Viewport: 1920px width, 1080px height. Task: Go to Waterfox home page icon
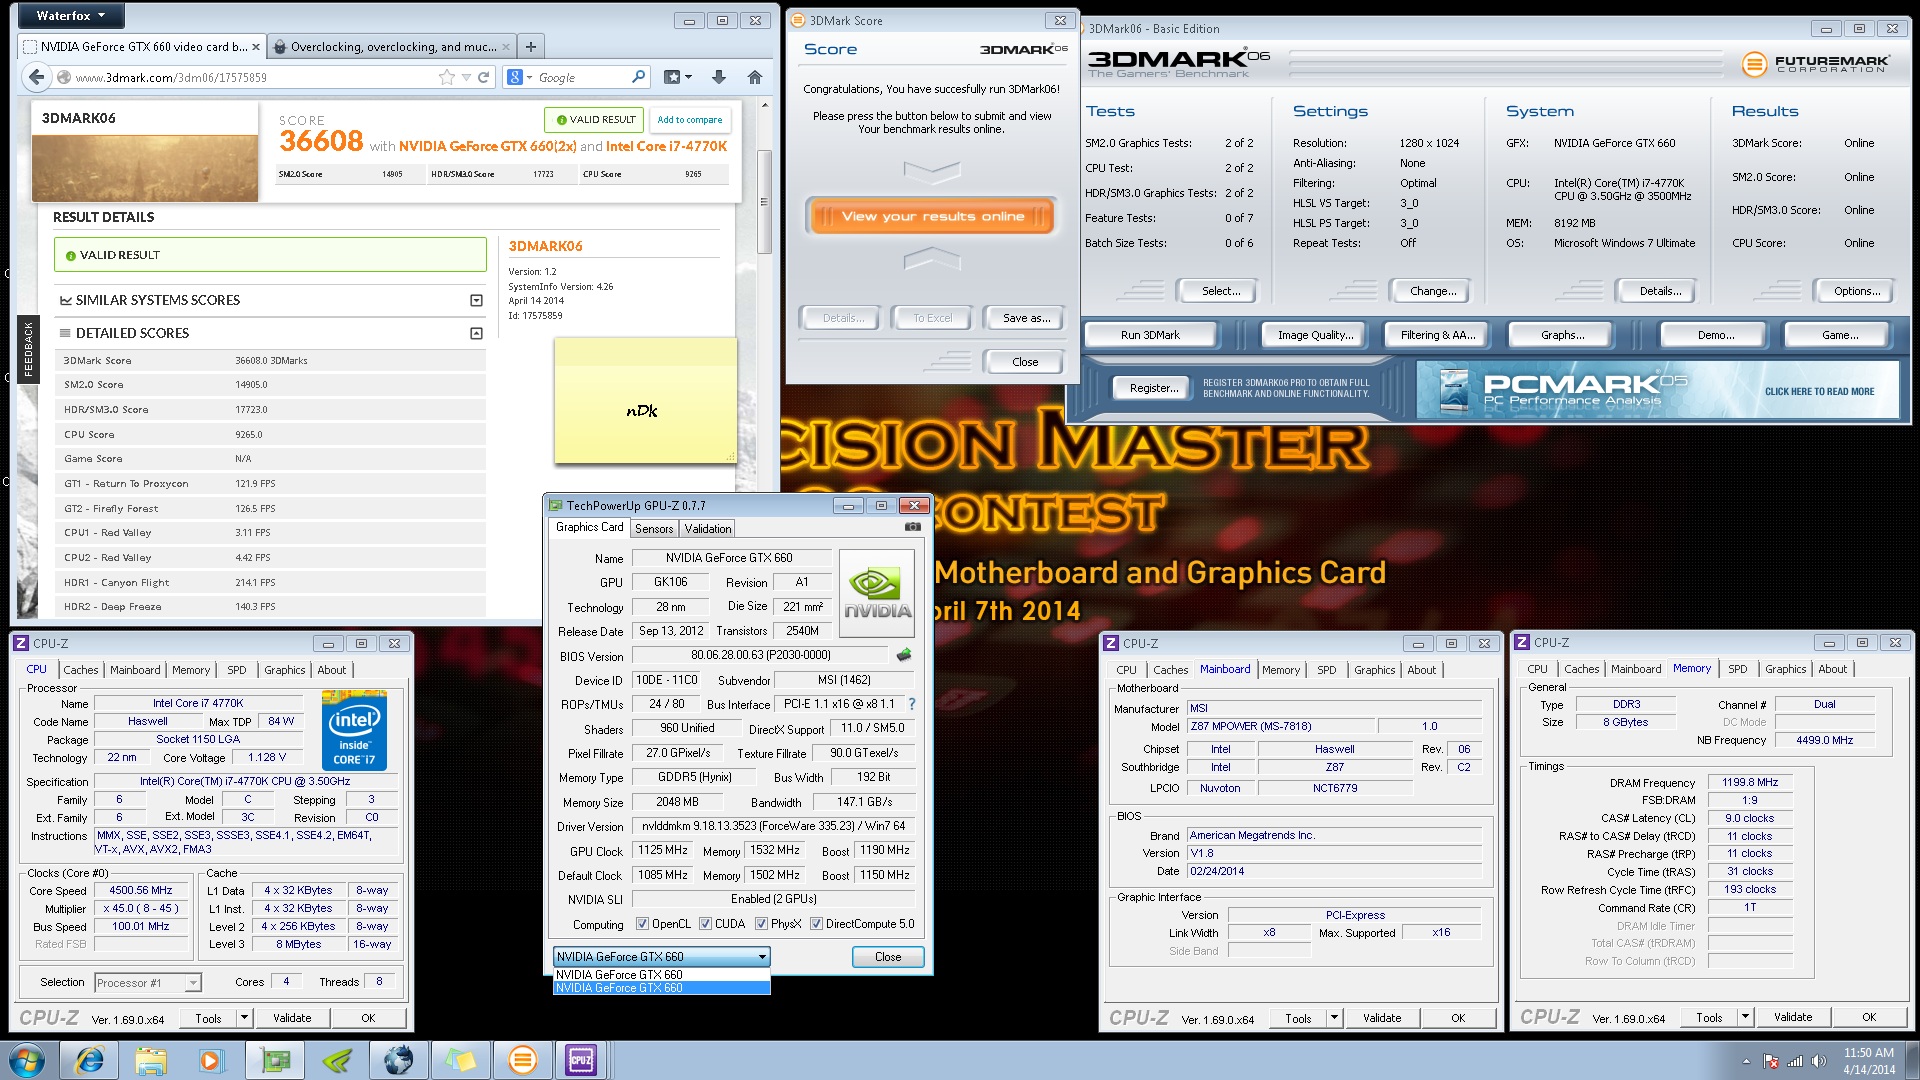(755, 77)
